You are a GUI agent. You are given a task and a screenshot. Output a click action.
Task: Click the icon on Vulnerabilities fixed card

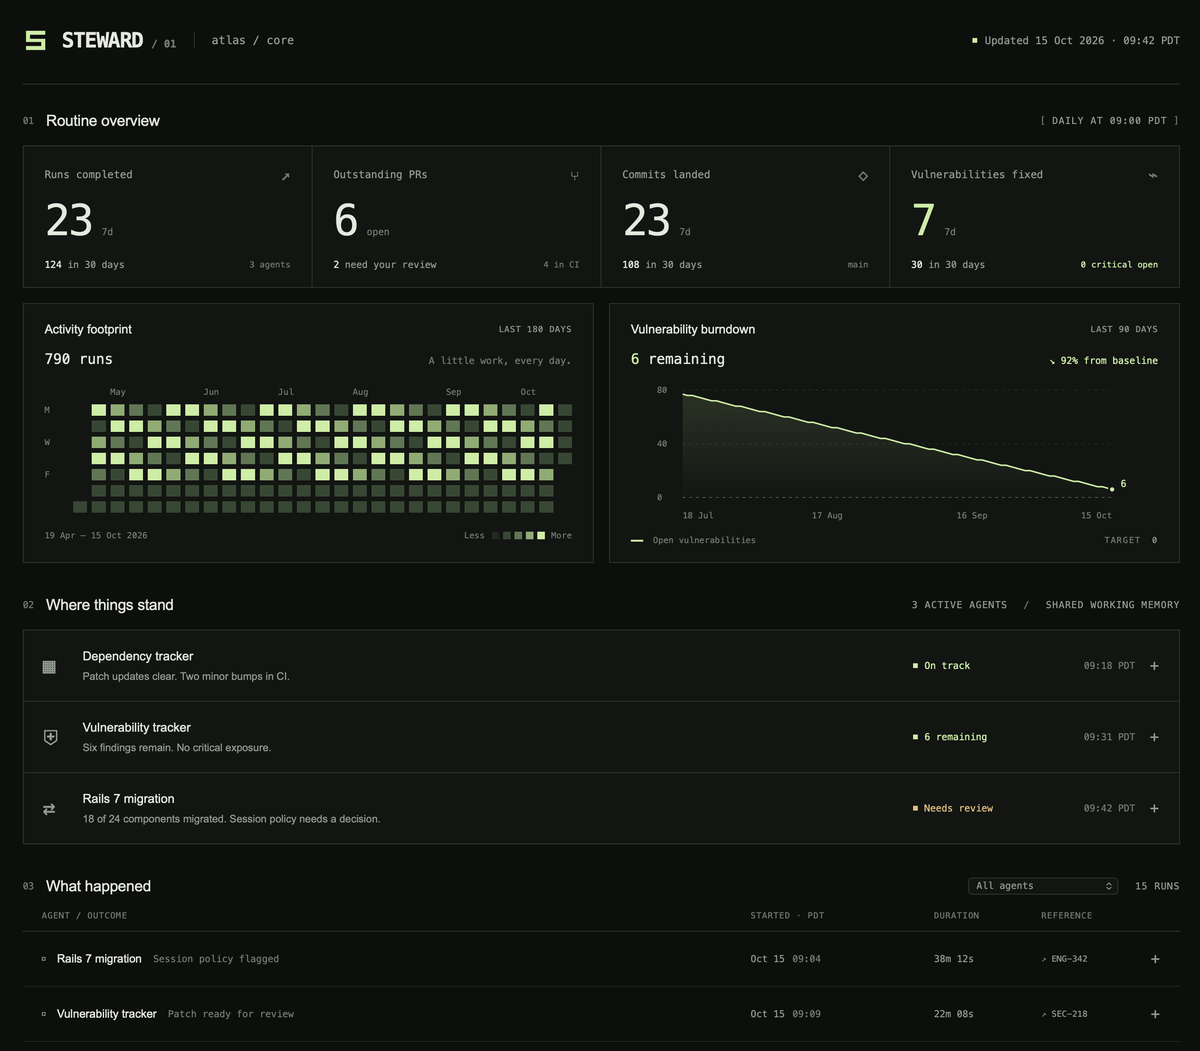pyautogui.click(x=1152, y=176)
